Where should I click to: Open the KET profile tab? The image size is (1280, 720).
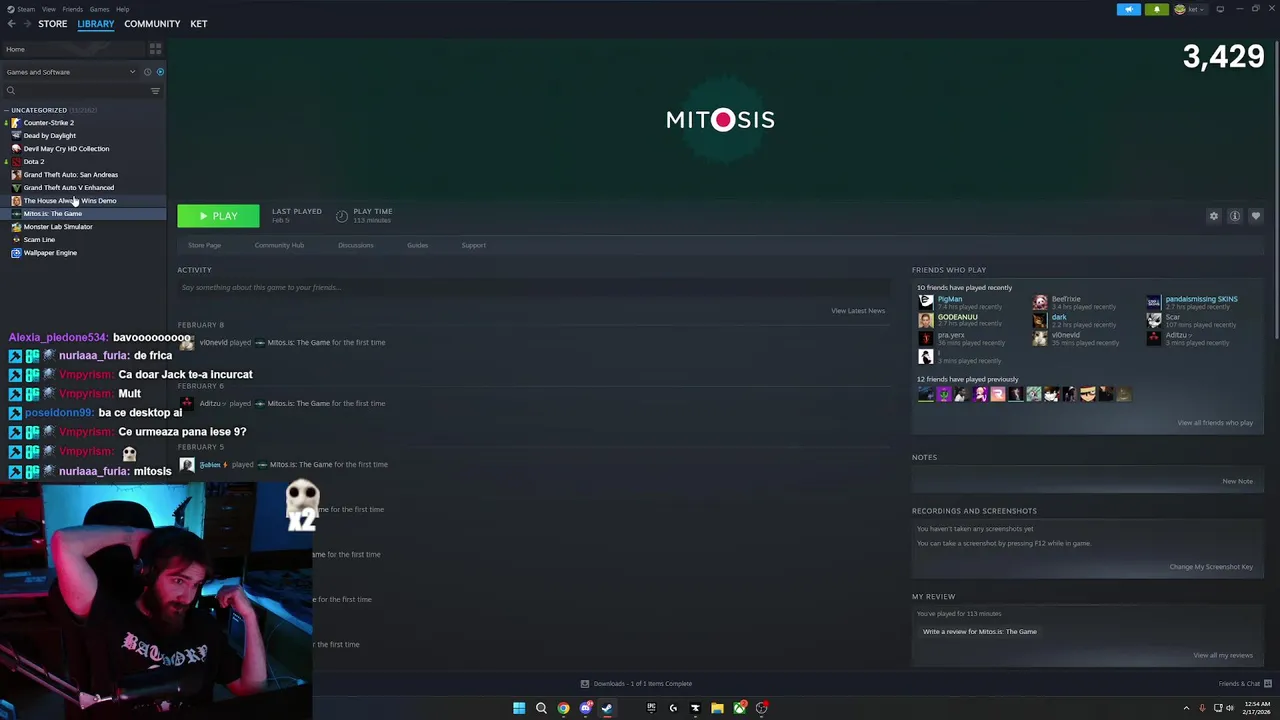[199, 24]
